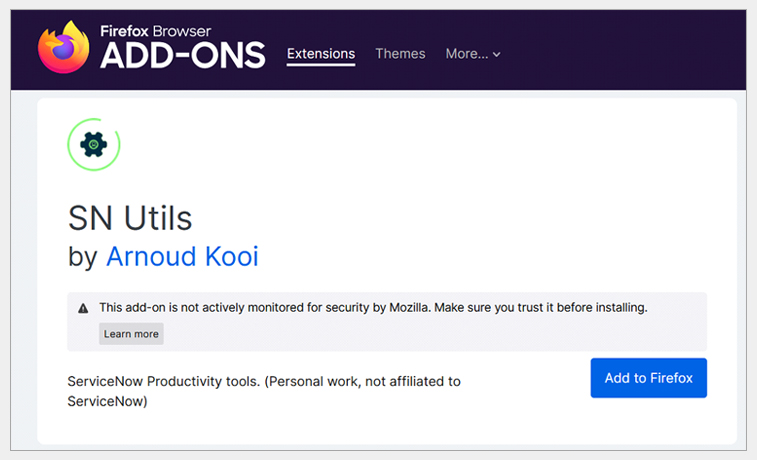Click empty area of the purple header bar

coord(620,52)
